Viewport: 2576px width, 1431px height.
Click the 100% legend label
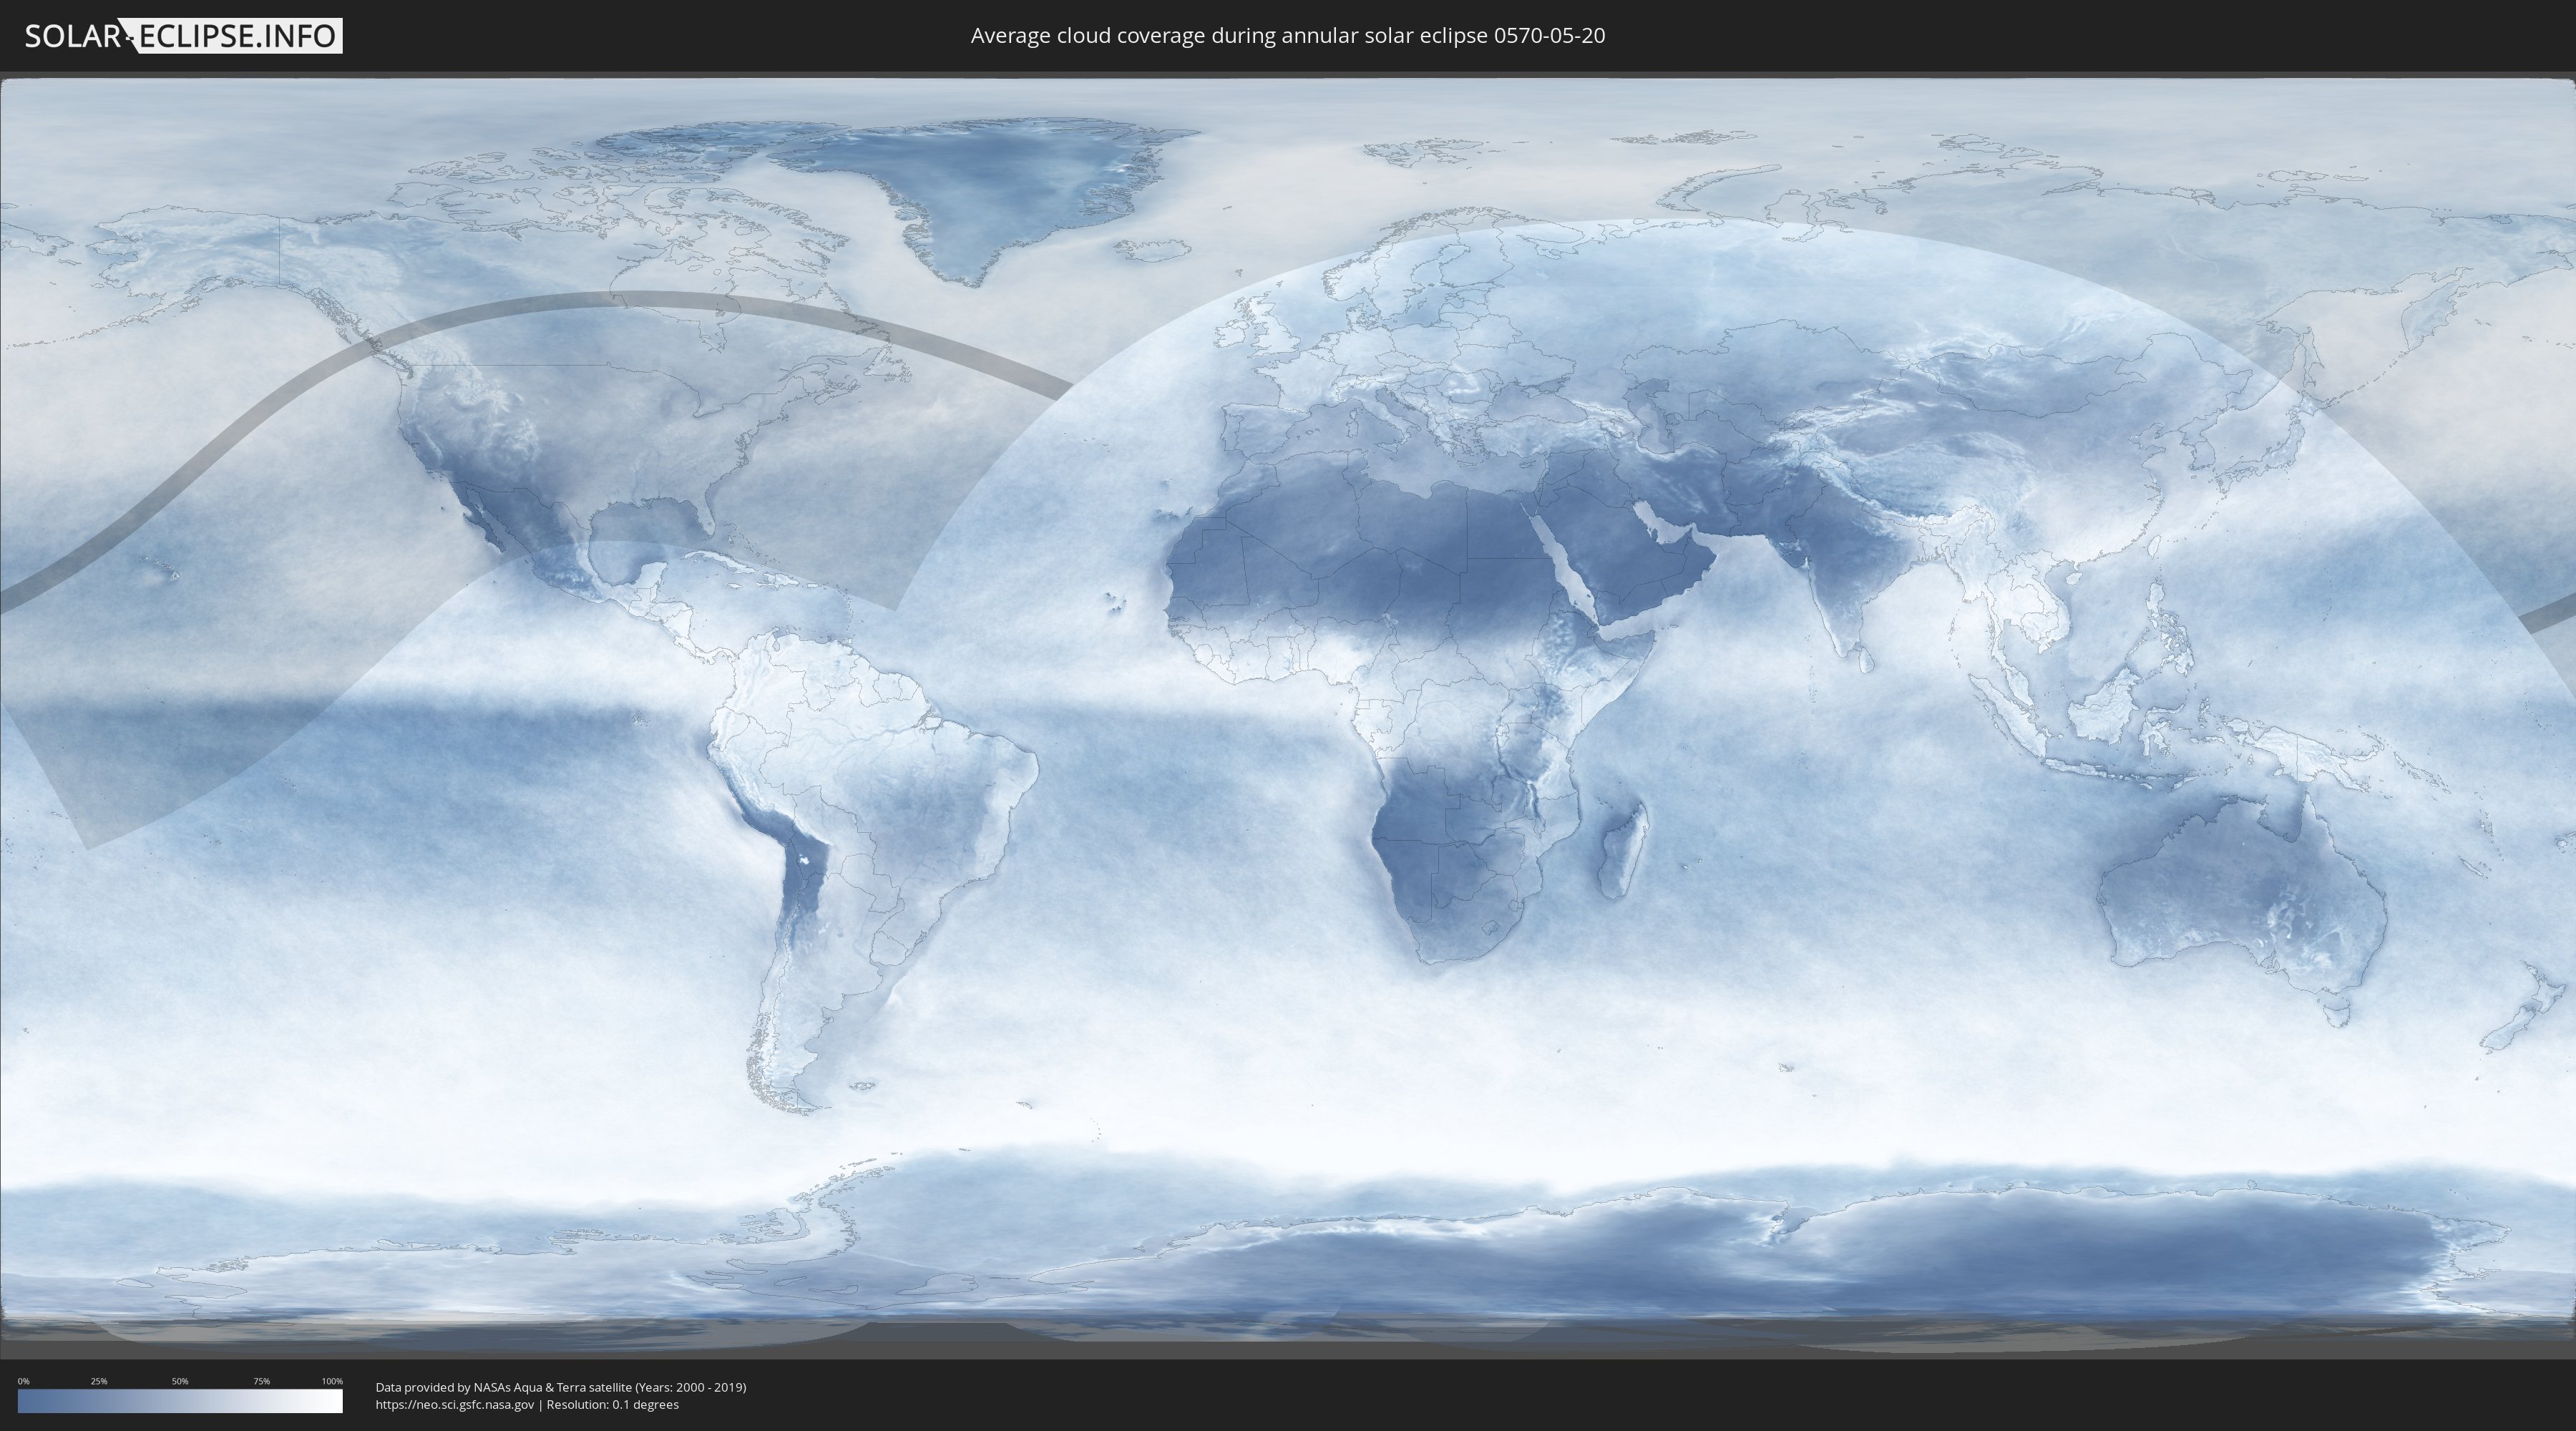click(332, 1381)
